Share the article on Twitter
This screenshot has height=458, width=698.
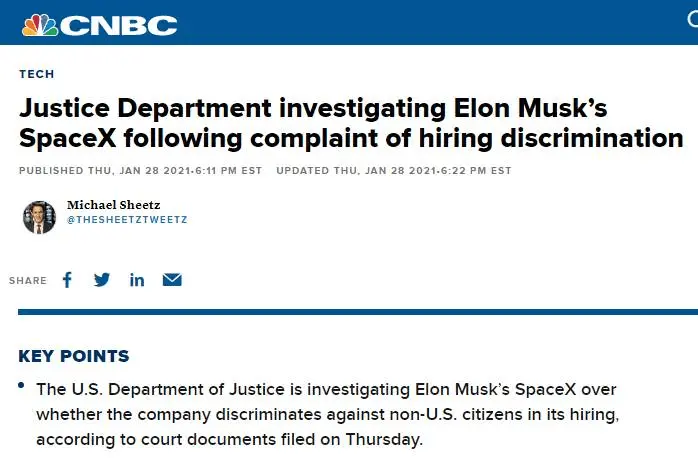(101, 280)
